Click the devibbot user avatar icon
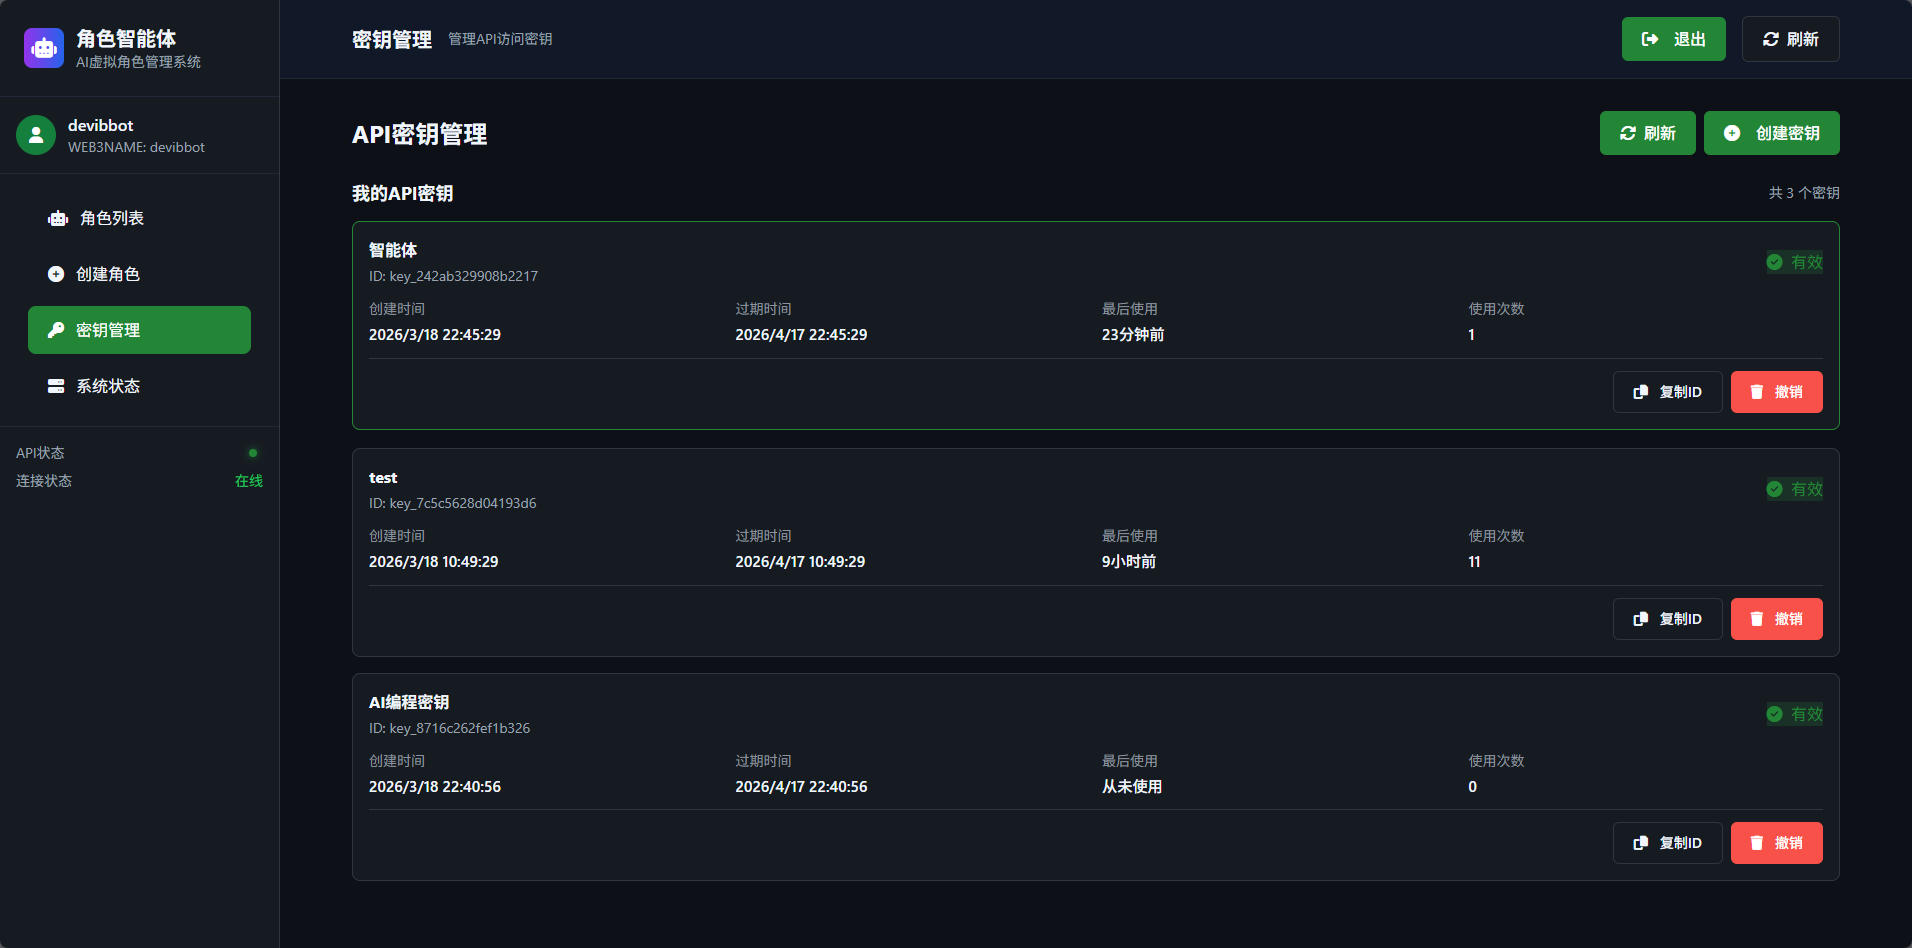1912x948 pixels. 36,135
